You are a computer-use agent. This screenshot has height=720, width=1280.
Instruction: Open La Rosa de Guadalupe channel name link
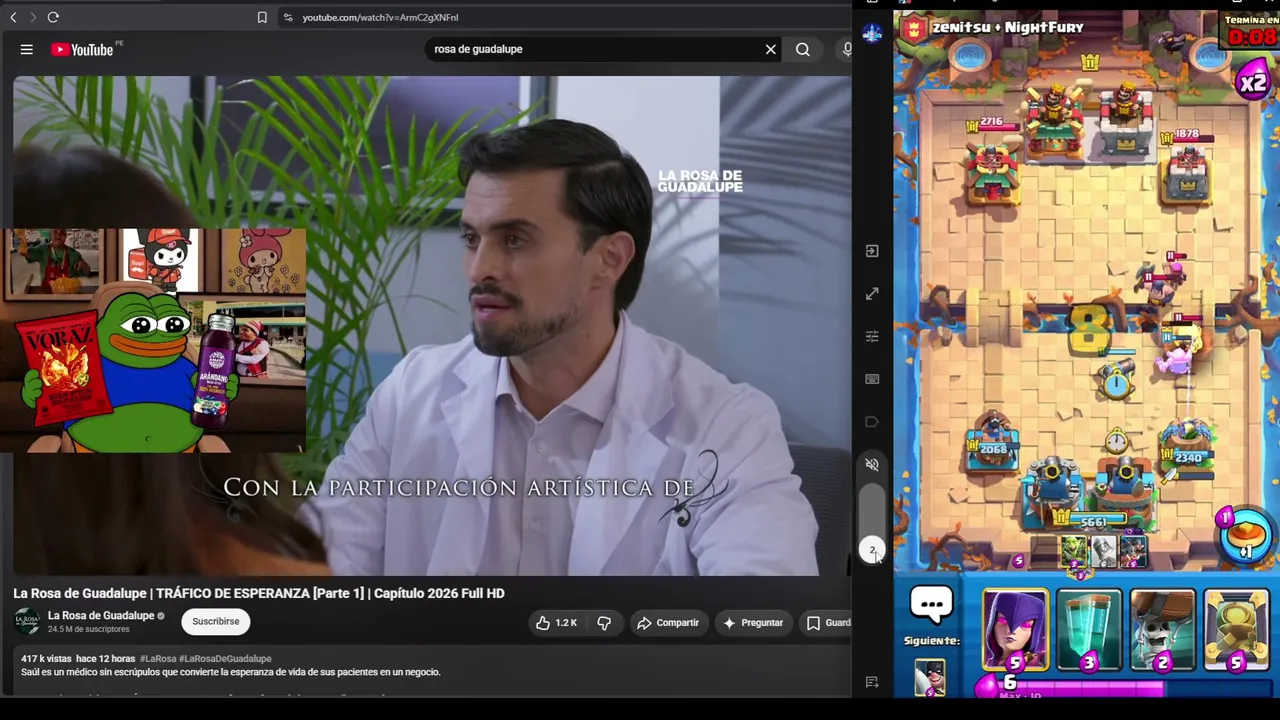pos(101,615)
